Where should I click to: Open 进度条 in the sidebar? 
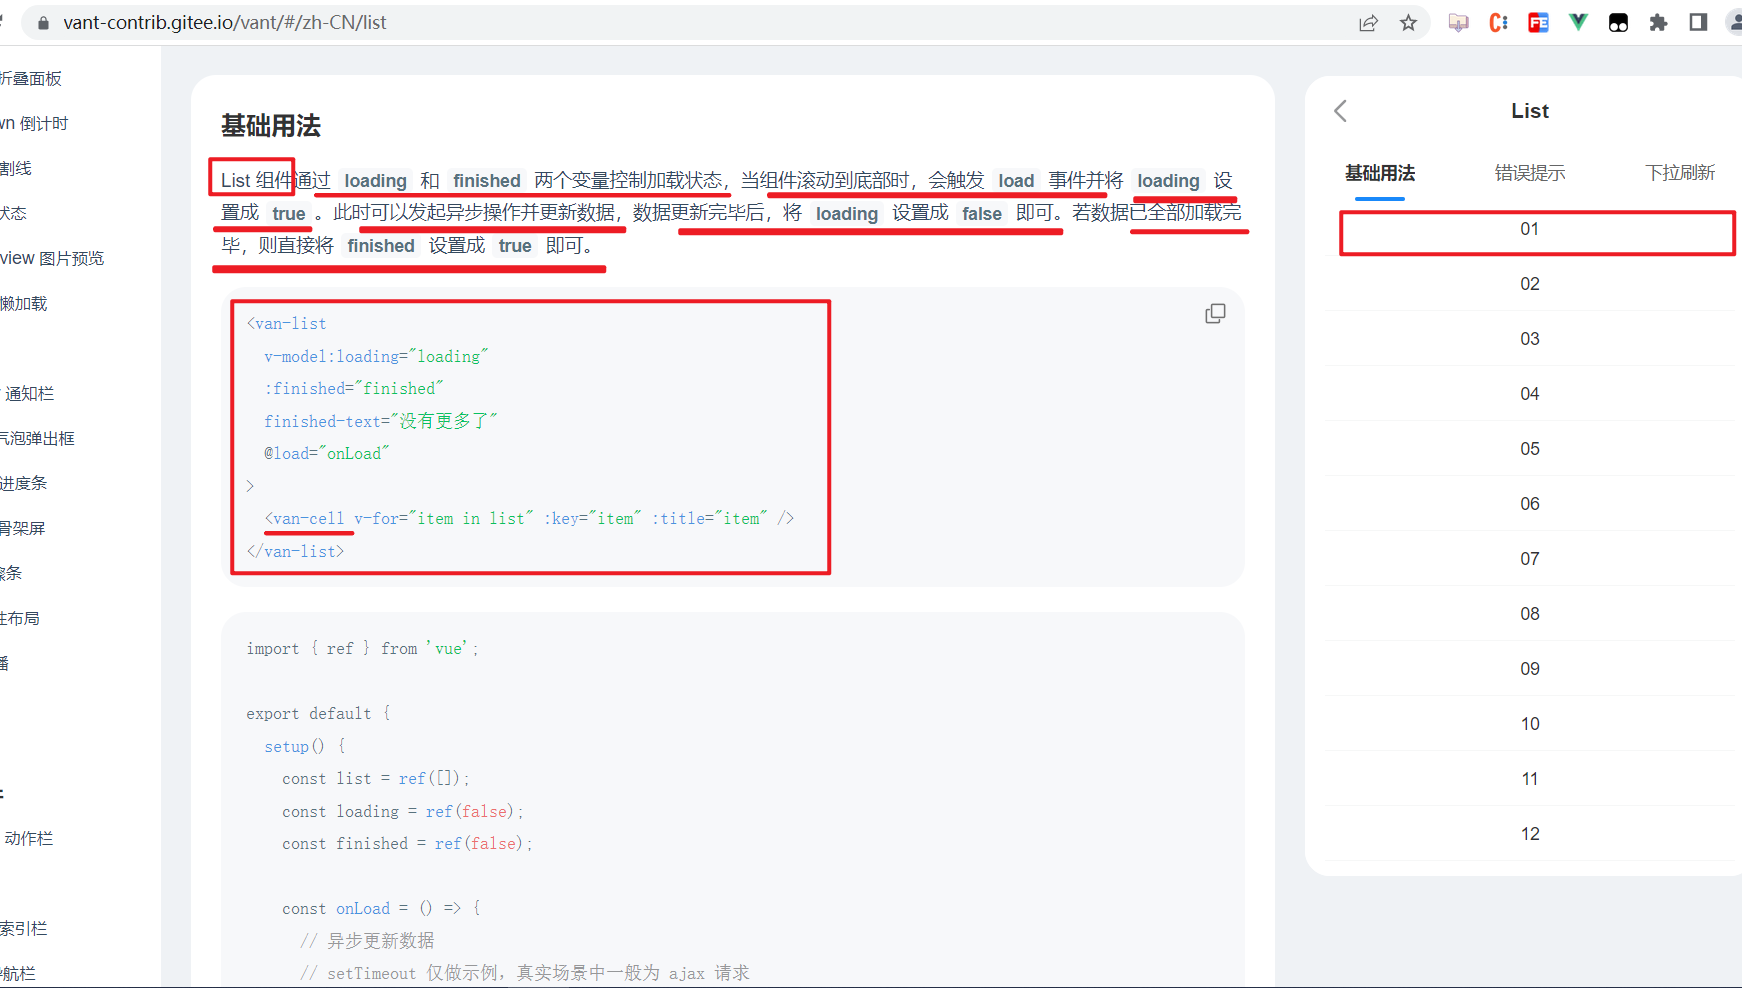[24, 483]
